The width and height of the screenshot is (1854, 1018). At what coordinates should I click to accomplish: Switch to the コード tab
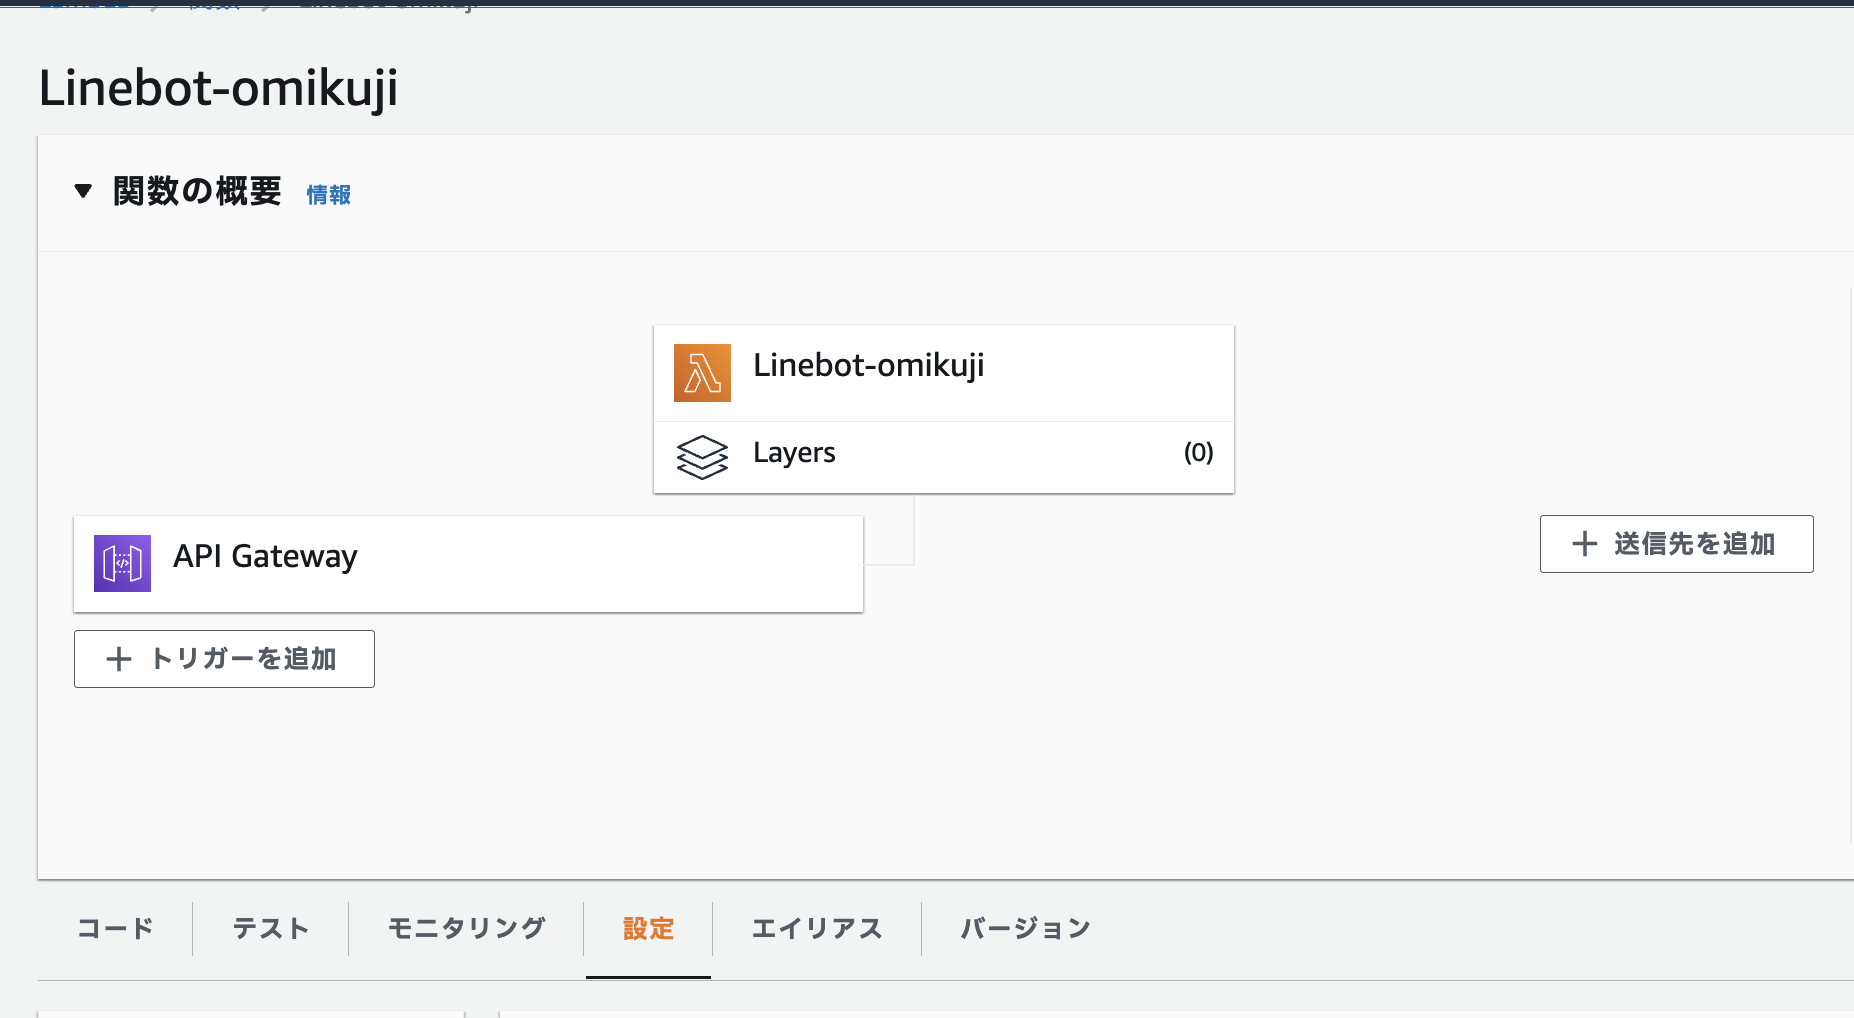(114, 928)
